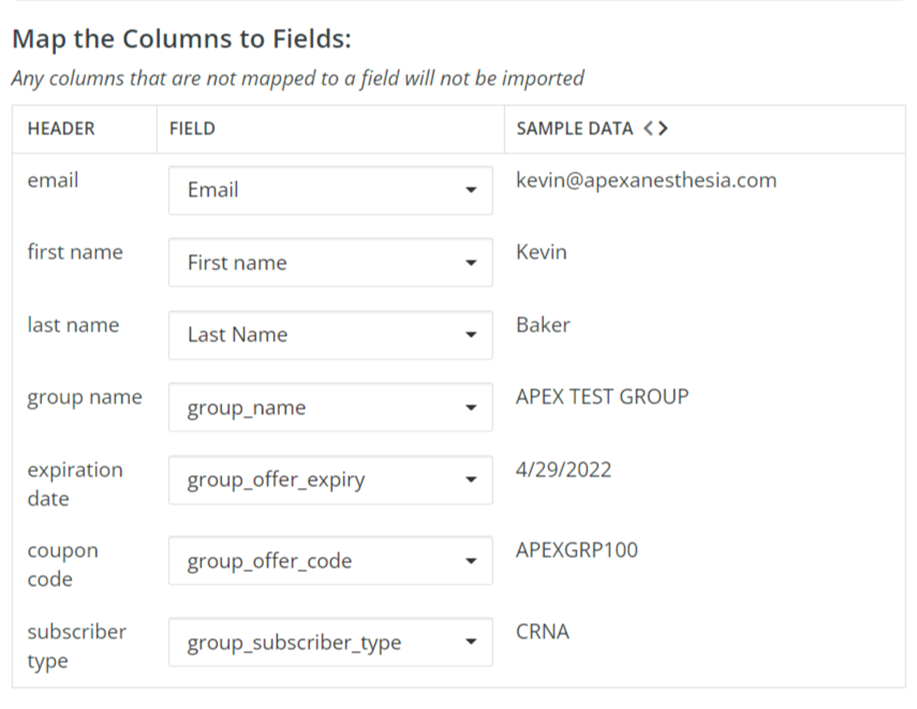Click the sample email kevin@apexanesthesia.com

[x=646, y=180]
